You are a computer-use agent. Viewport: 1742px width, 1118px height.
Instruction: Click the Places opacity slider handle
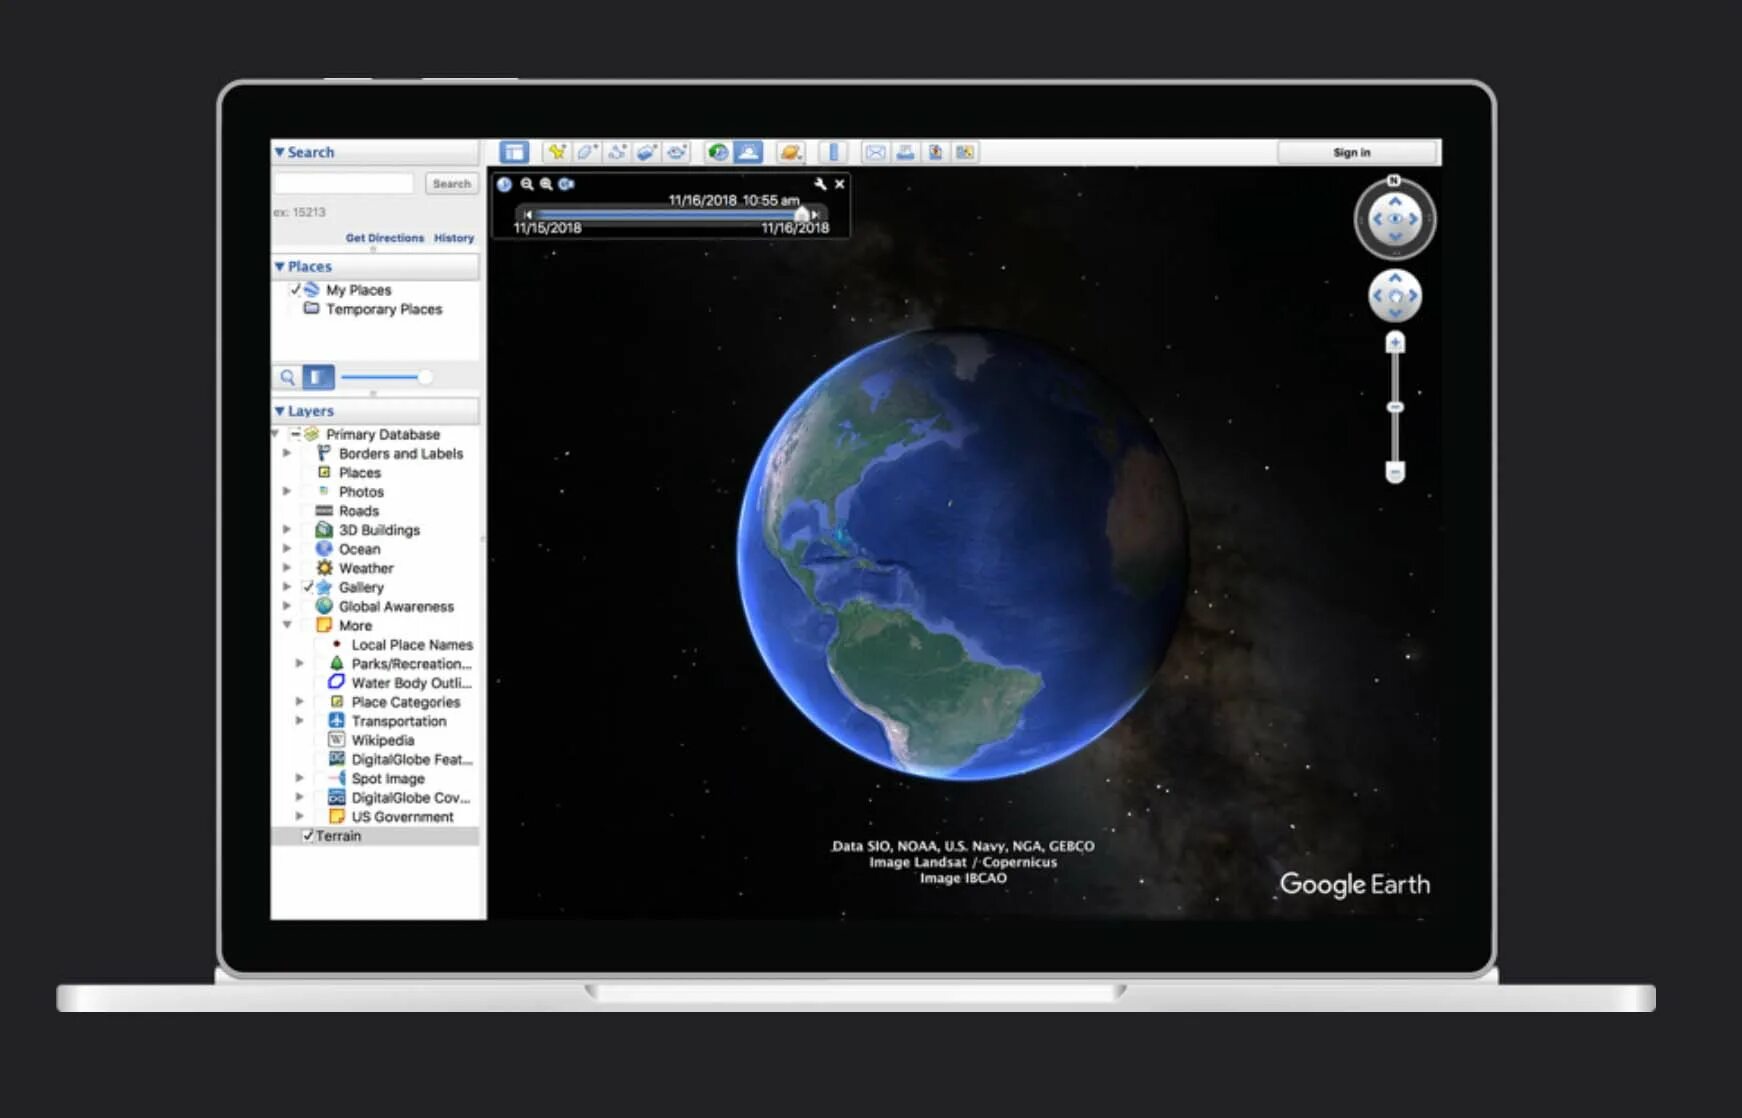[x=425, y=377]
